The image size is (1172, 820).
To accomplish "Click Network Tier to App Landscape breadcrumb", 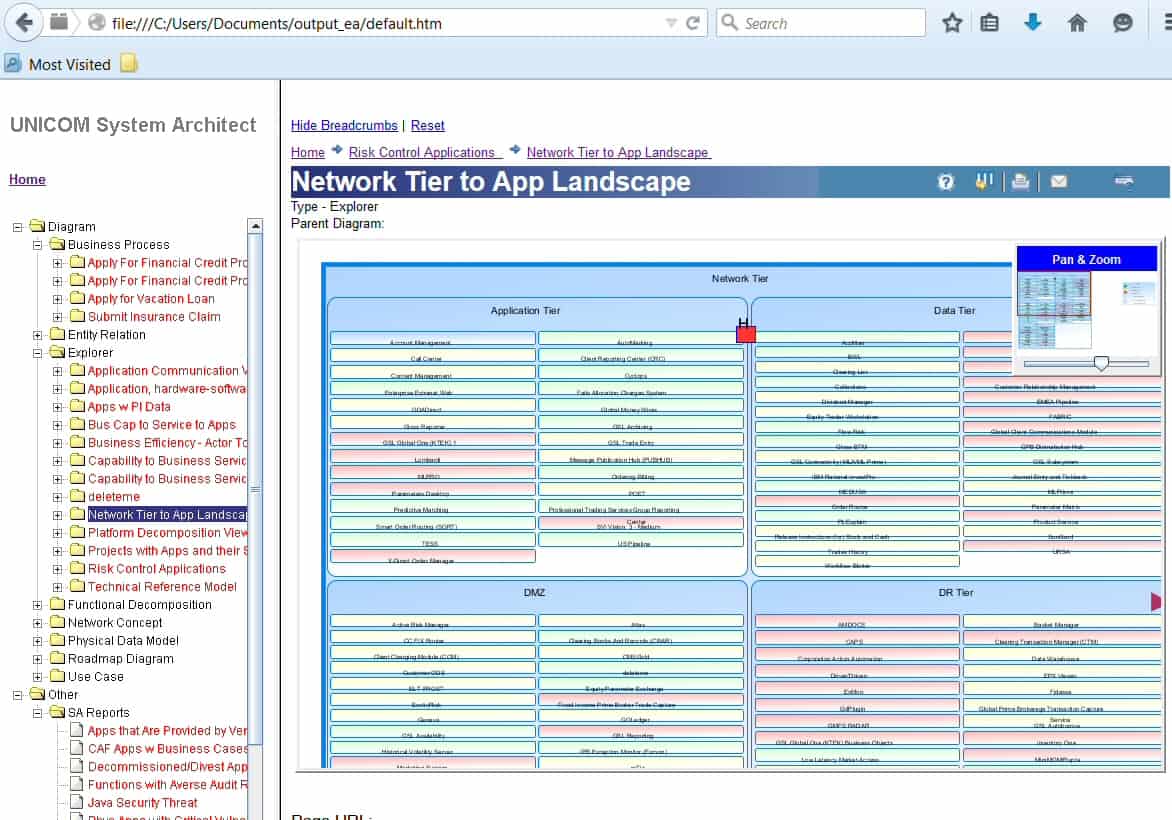I will (617, 152).
